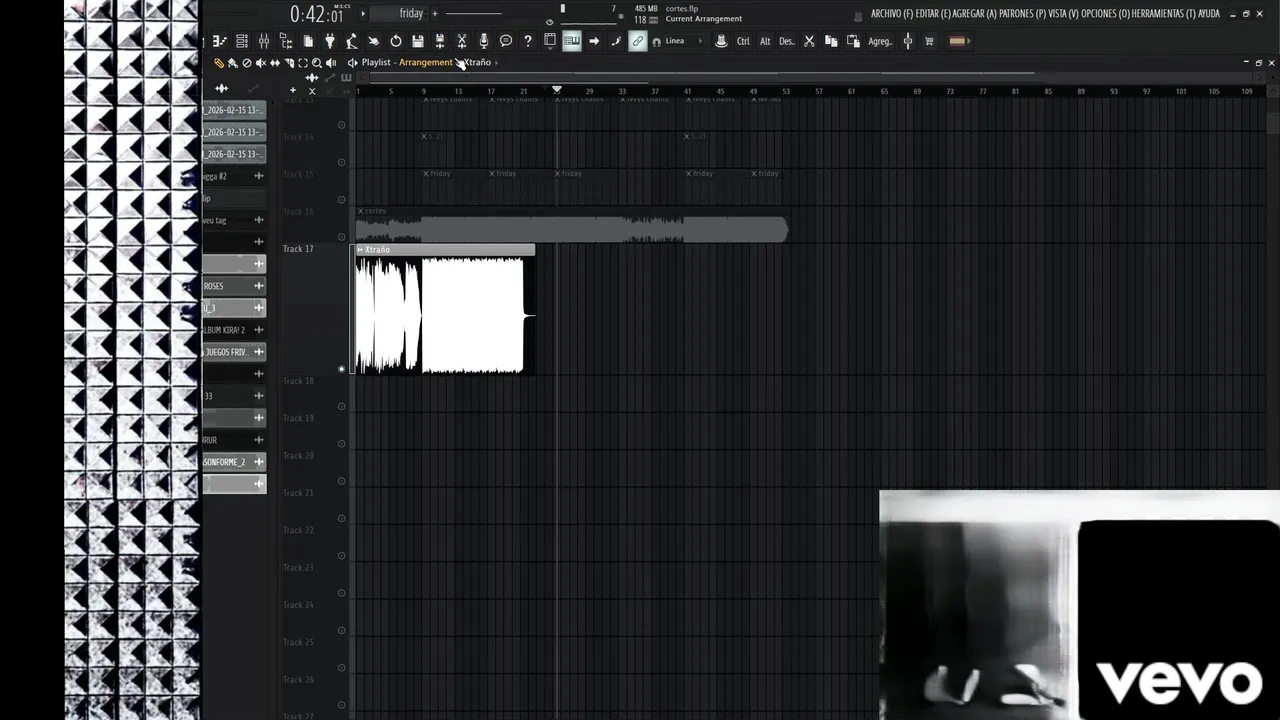Select the slip tool double arrow icon
The width and height of the screenshot is (1280, 720).
(275, 62)
